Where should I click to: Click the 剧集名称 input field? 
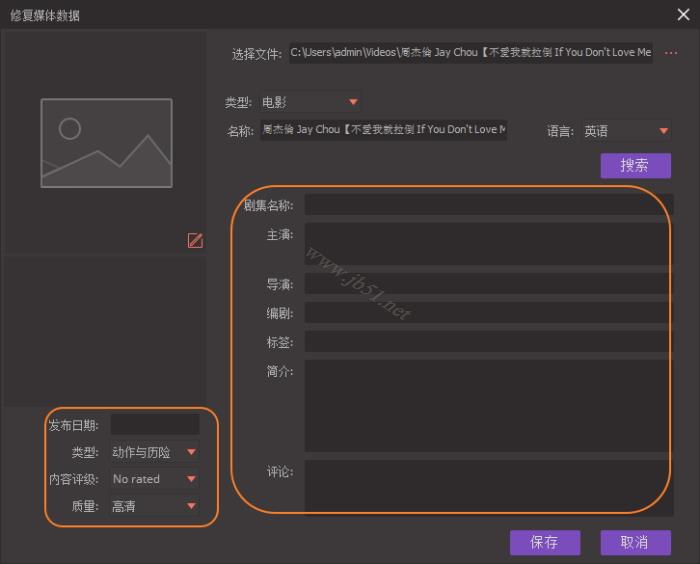pos(489,205)
